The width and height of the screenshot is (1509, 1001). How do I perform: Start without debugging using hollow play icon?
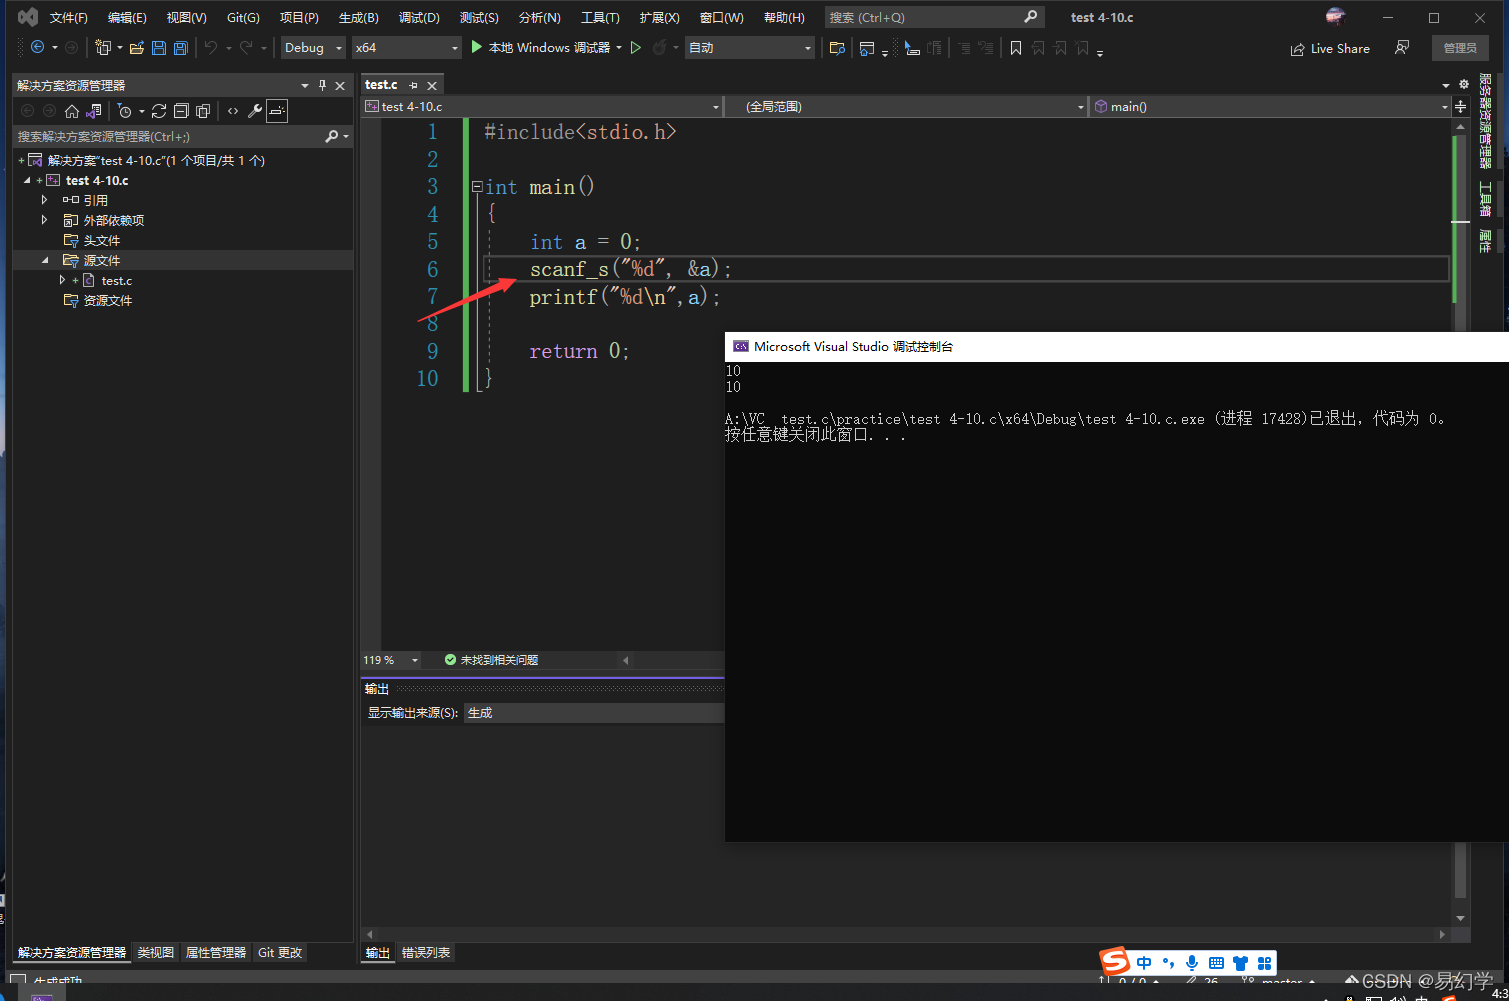coord(635,47)
